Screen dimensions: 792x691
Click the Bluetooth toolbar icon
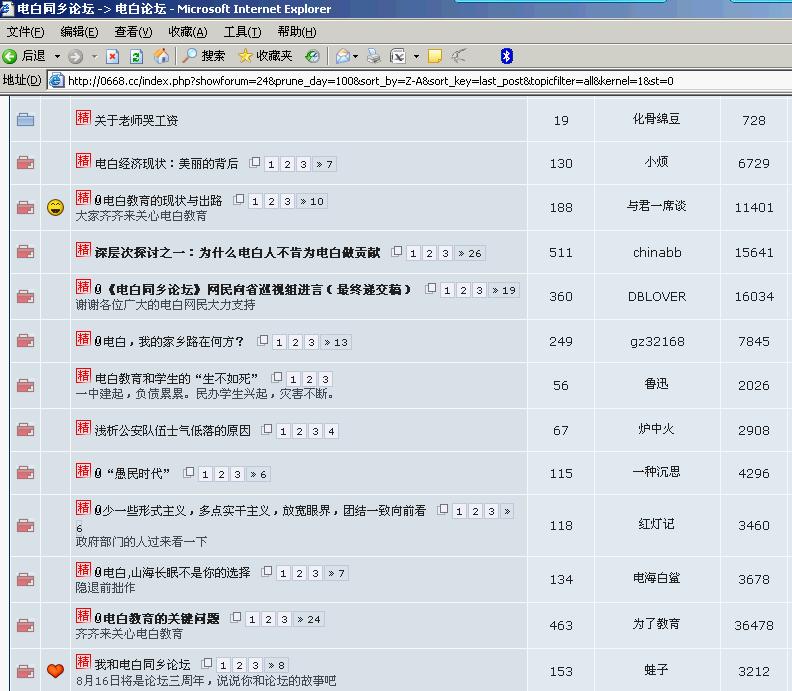pos(506,56)
